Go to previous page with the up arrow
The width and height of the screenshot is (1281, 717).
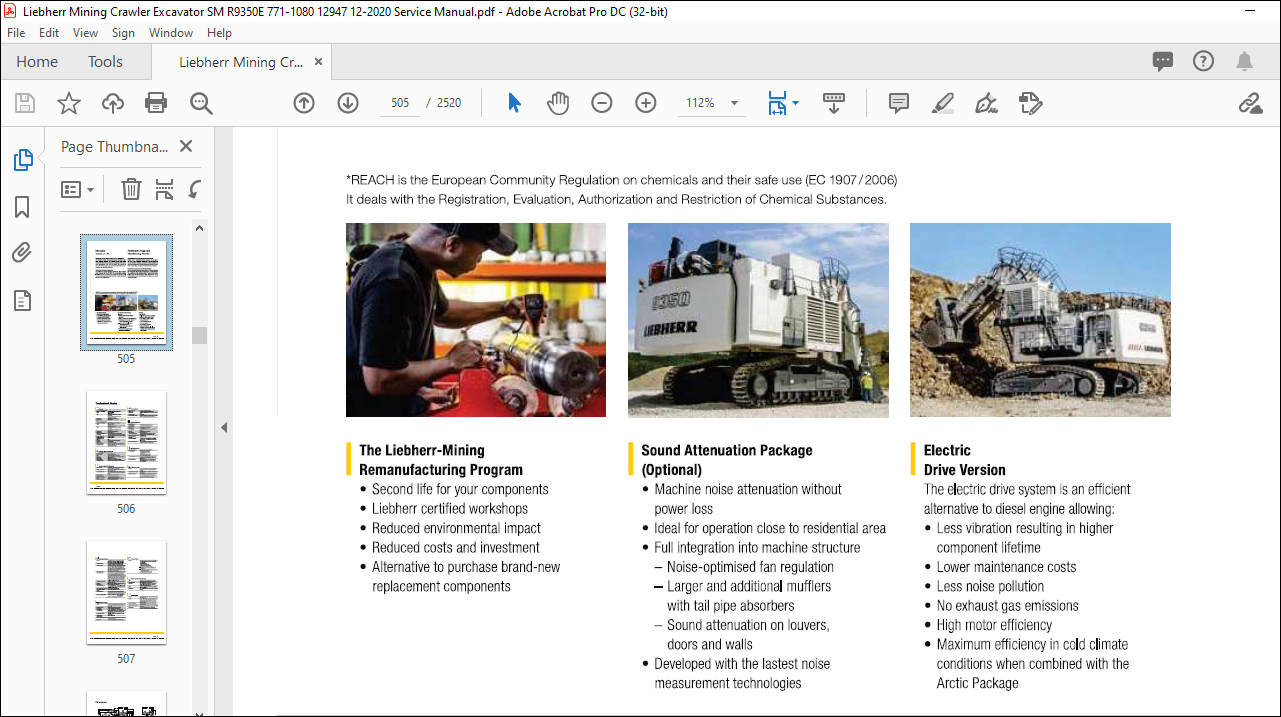pyautogui.click(x=304, y=103)
